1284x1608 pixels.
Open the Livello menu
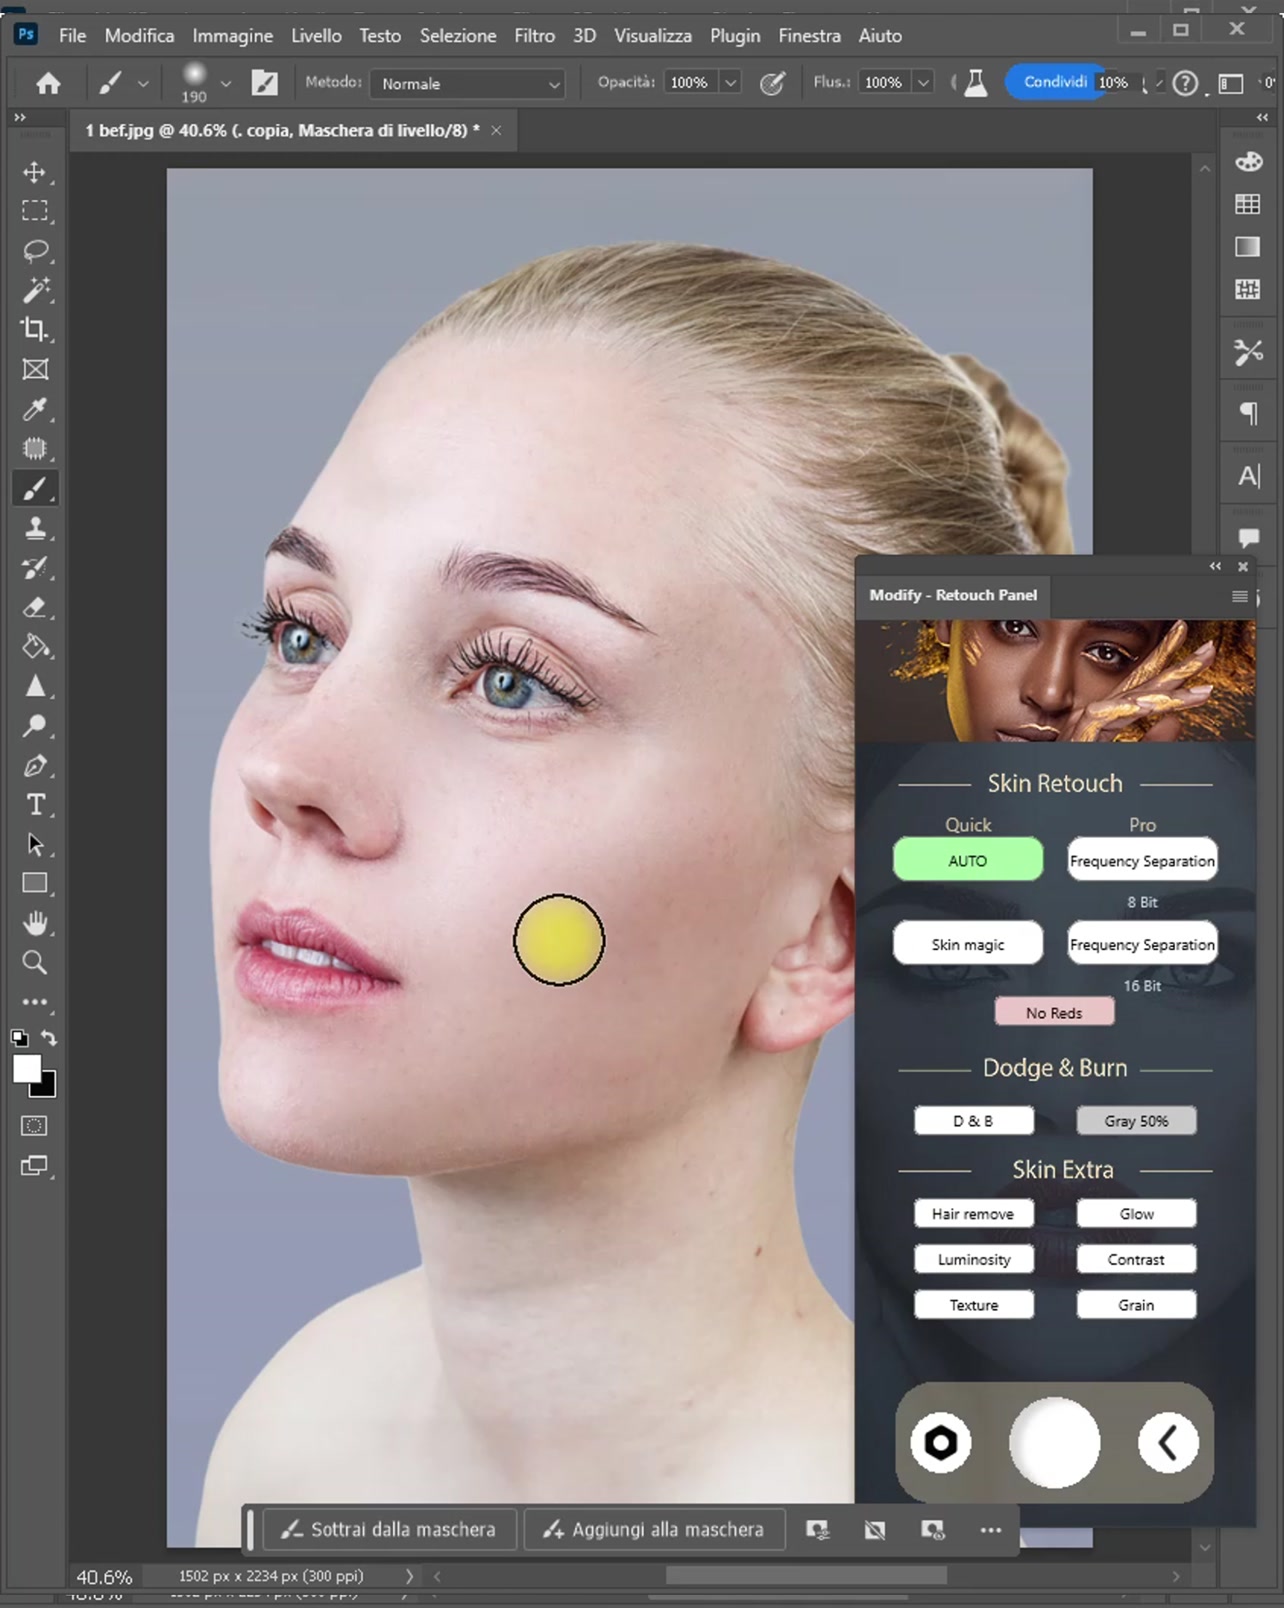(316, 36)
